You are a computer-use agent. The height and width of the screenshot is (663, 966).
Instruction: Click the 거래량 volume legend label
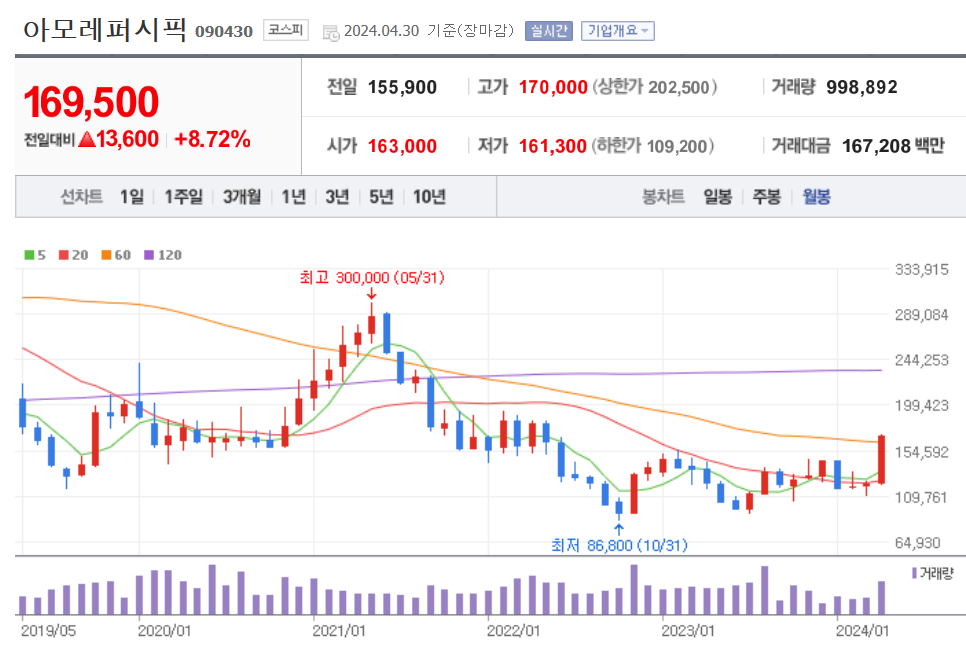(933, 574)
